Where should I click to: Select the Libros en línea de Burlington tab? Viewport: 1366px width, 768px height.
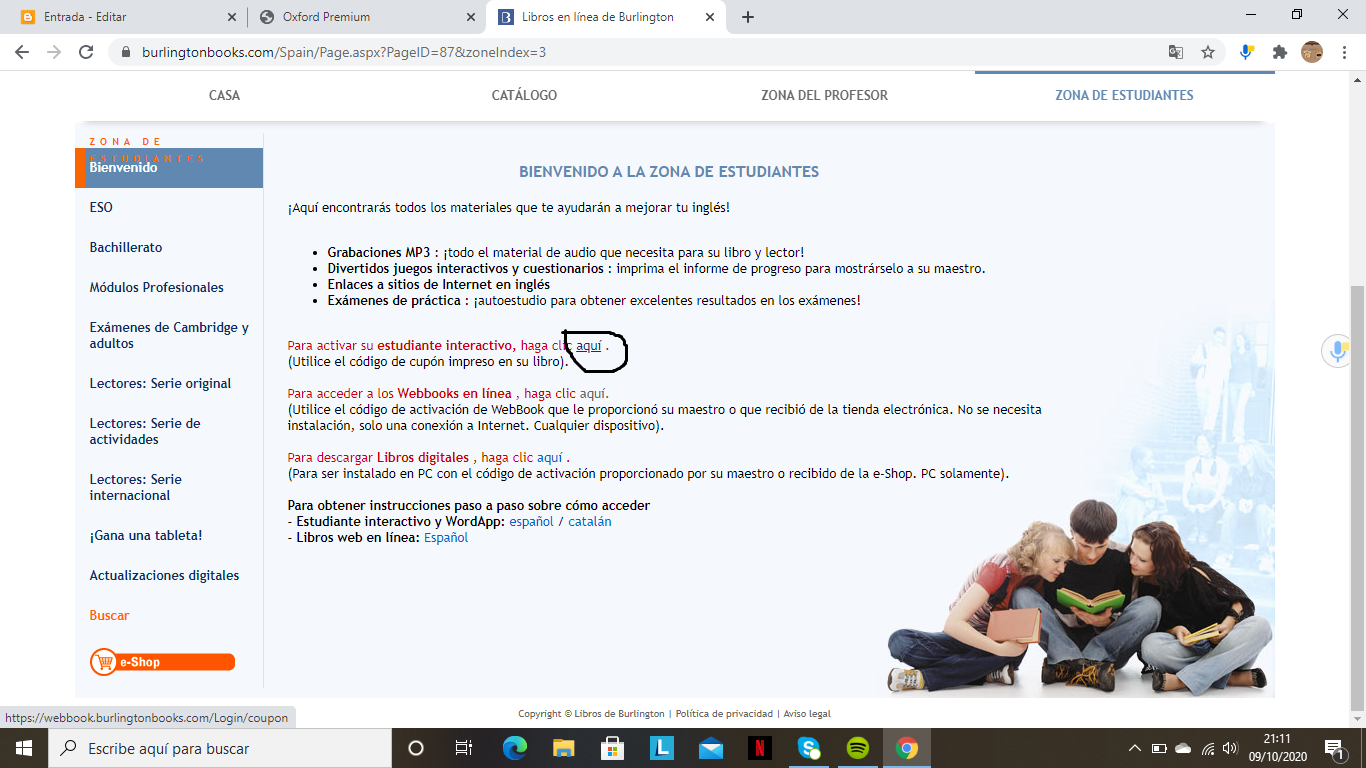tap(605, 17)
